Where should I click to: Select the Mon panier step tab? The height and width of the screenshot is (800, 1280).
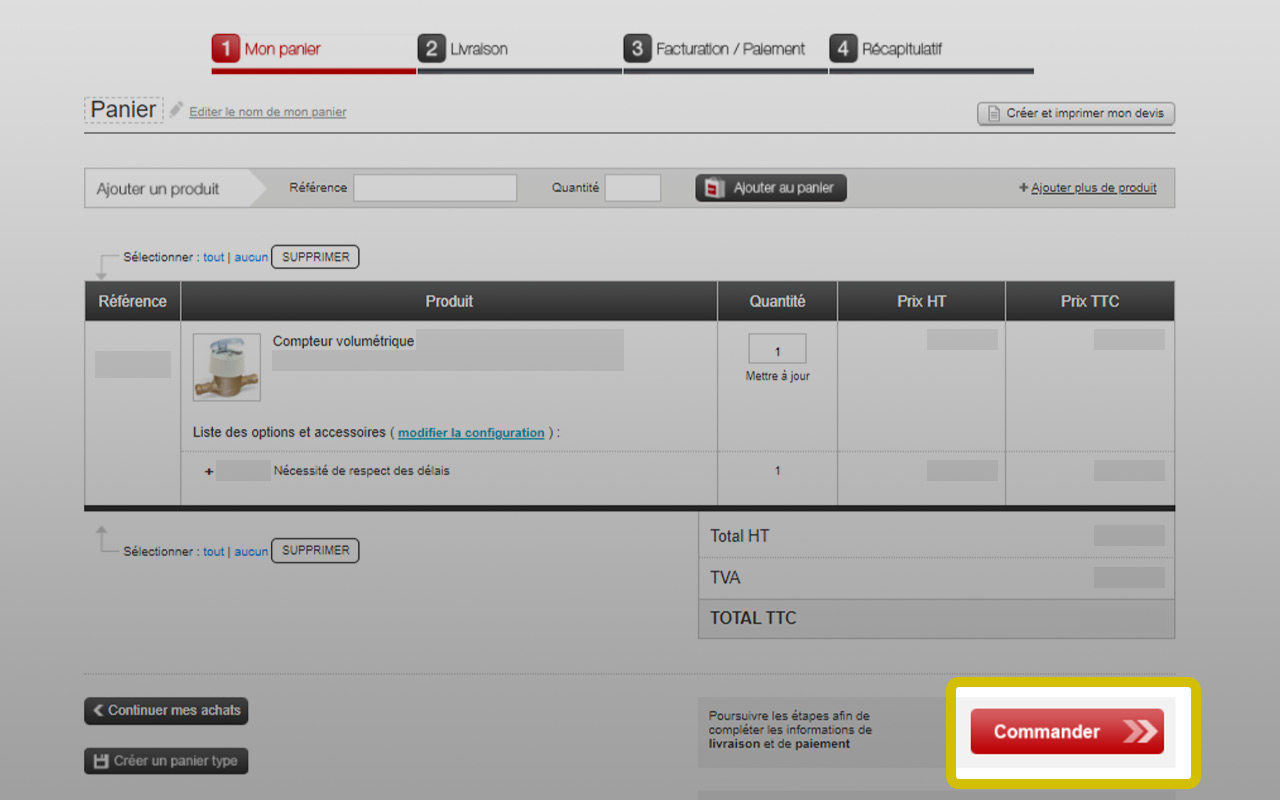click(x=282, y=49)
